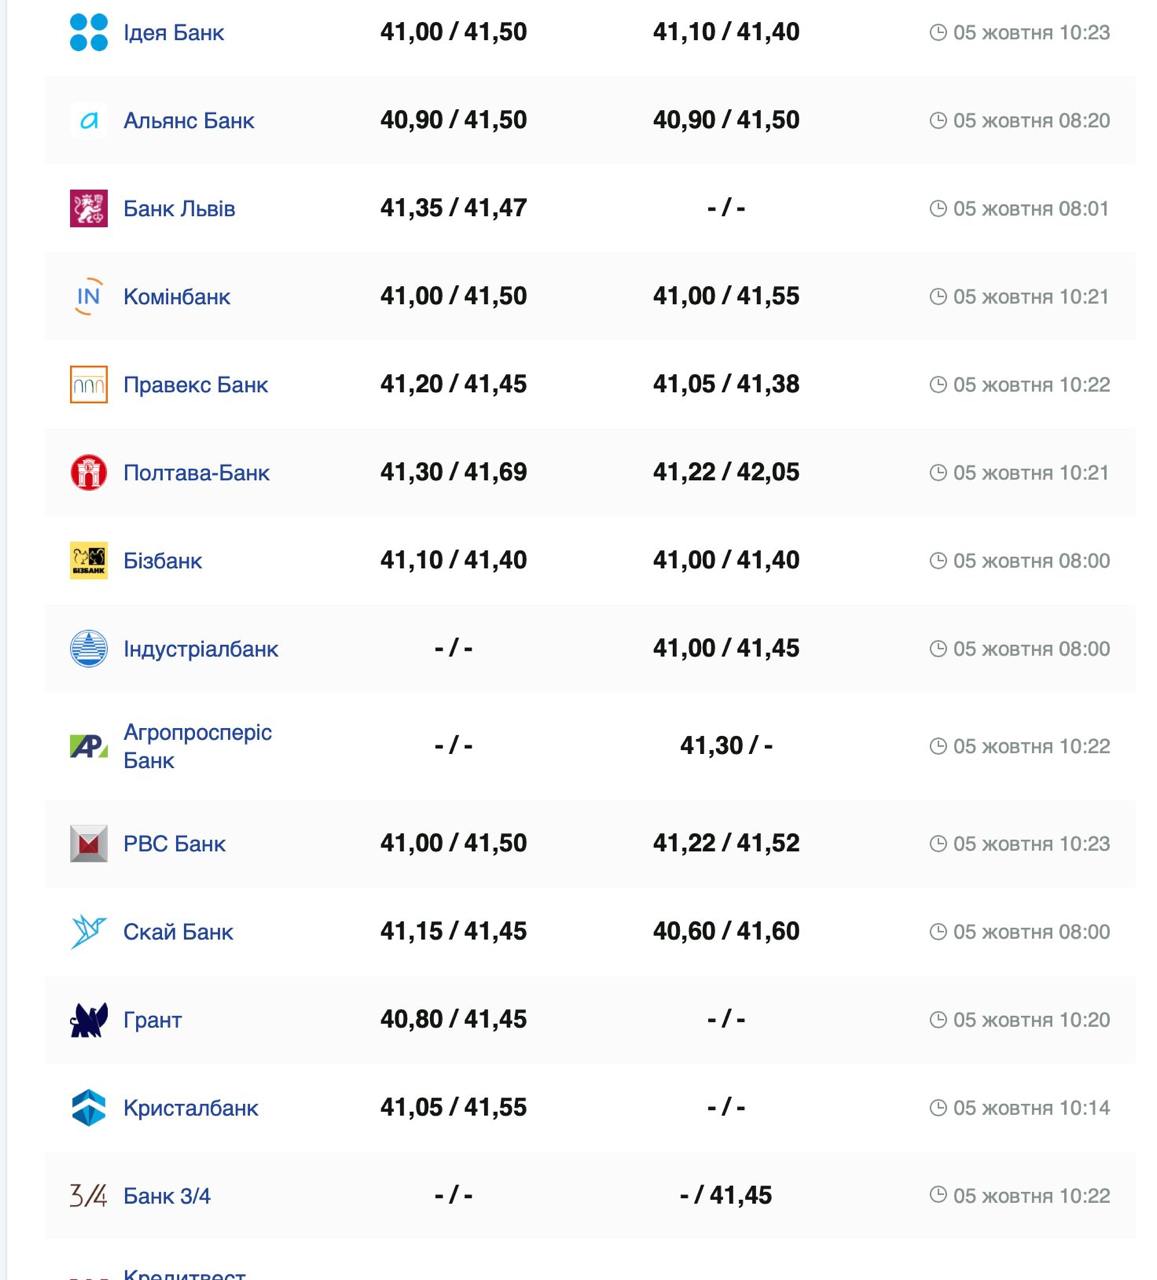Click the Банк Львів lion logo
This screenshot has width=1157, height=1280.
[x=89, y=208]
